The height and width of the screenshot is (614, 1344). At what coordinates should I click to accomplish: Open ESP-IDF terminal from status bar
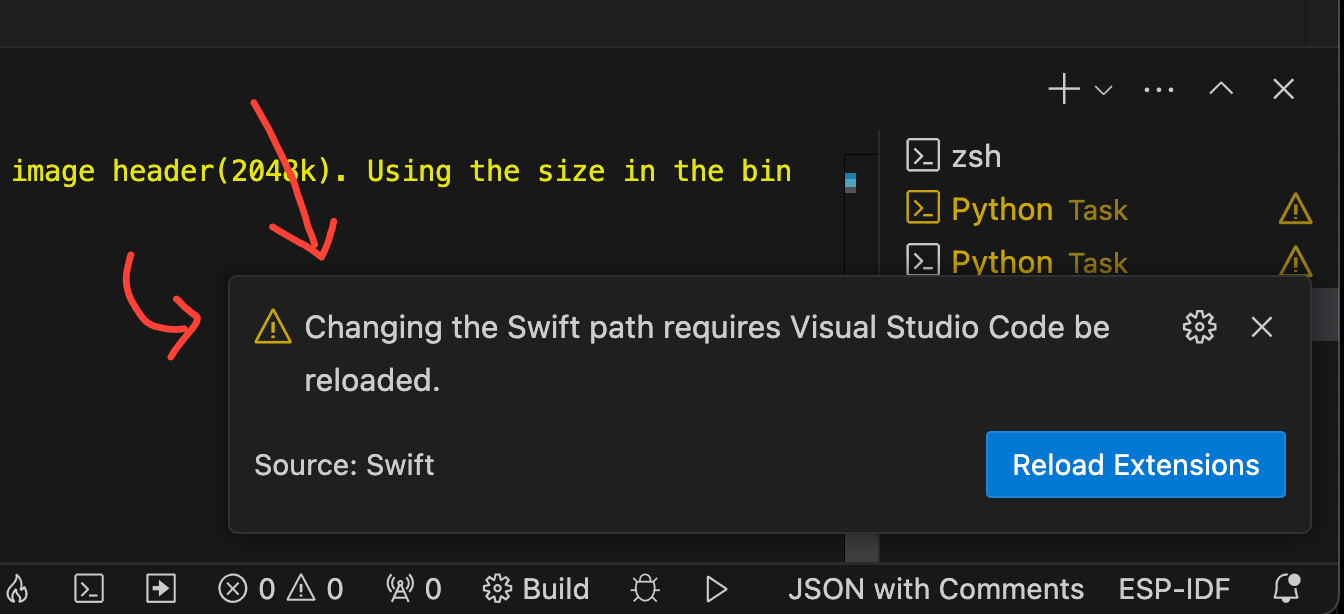(x=90, y=589)
